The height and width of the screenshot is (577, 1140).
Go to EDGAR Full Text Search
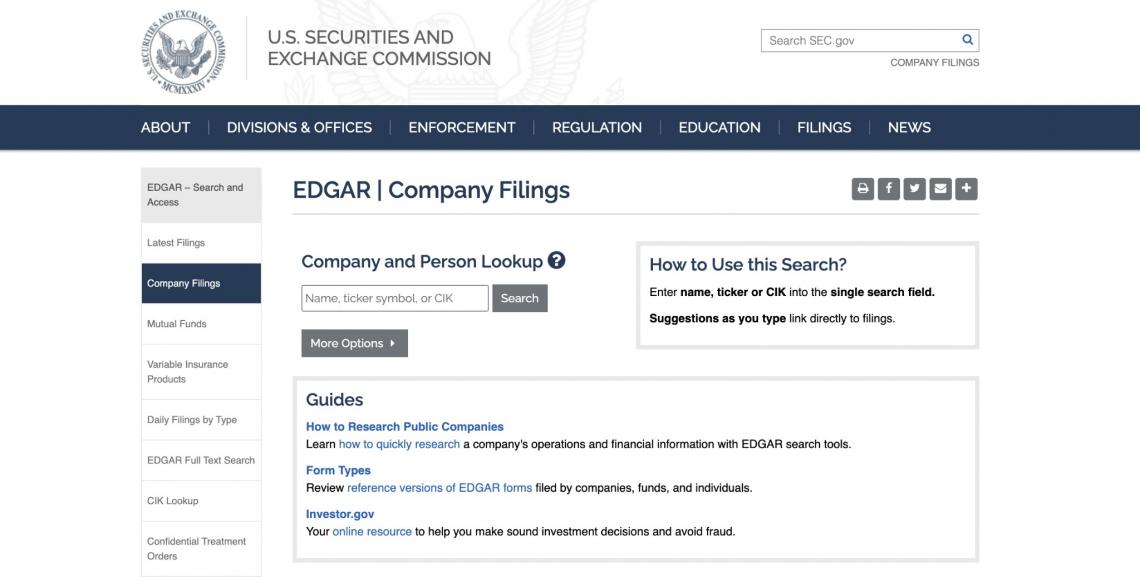tap(201, 460)
